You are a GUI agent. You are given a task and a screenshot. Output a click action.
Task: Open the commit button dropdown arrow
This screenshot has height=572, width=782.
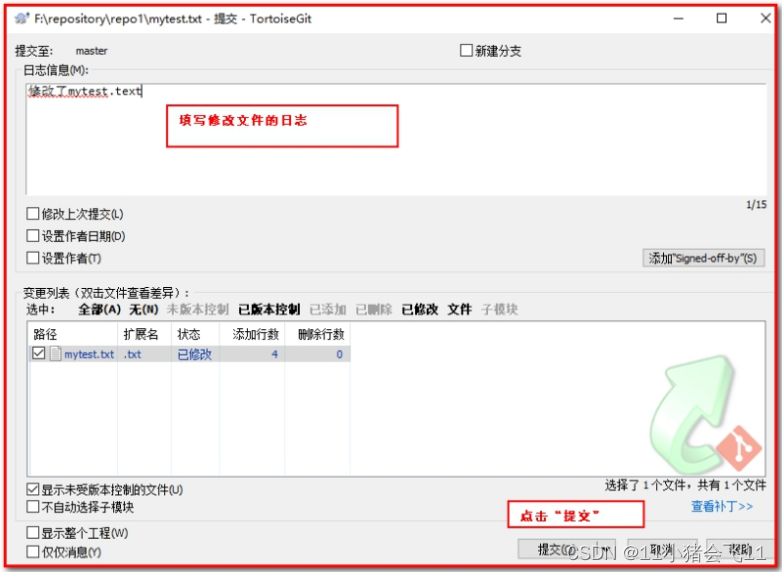pos(605,550)
